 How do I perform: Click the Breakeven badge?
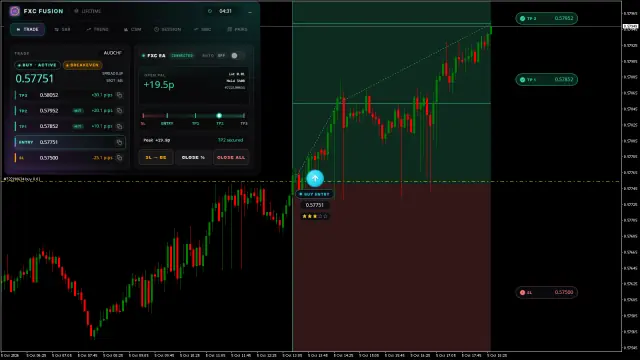click(x=82, y=65)
